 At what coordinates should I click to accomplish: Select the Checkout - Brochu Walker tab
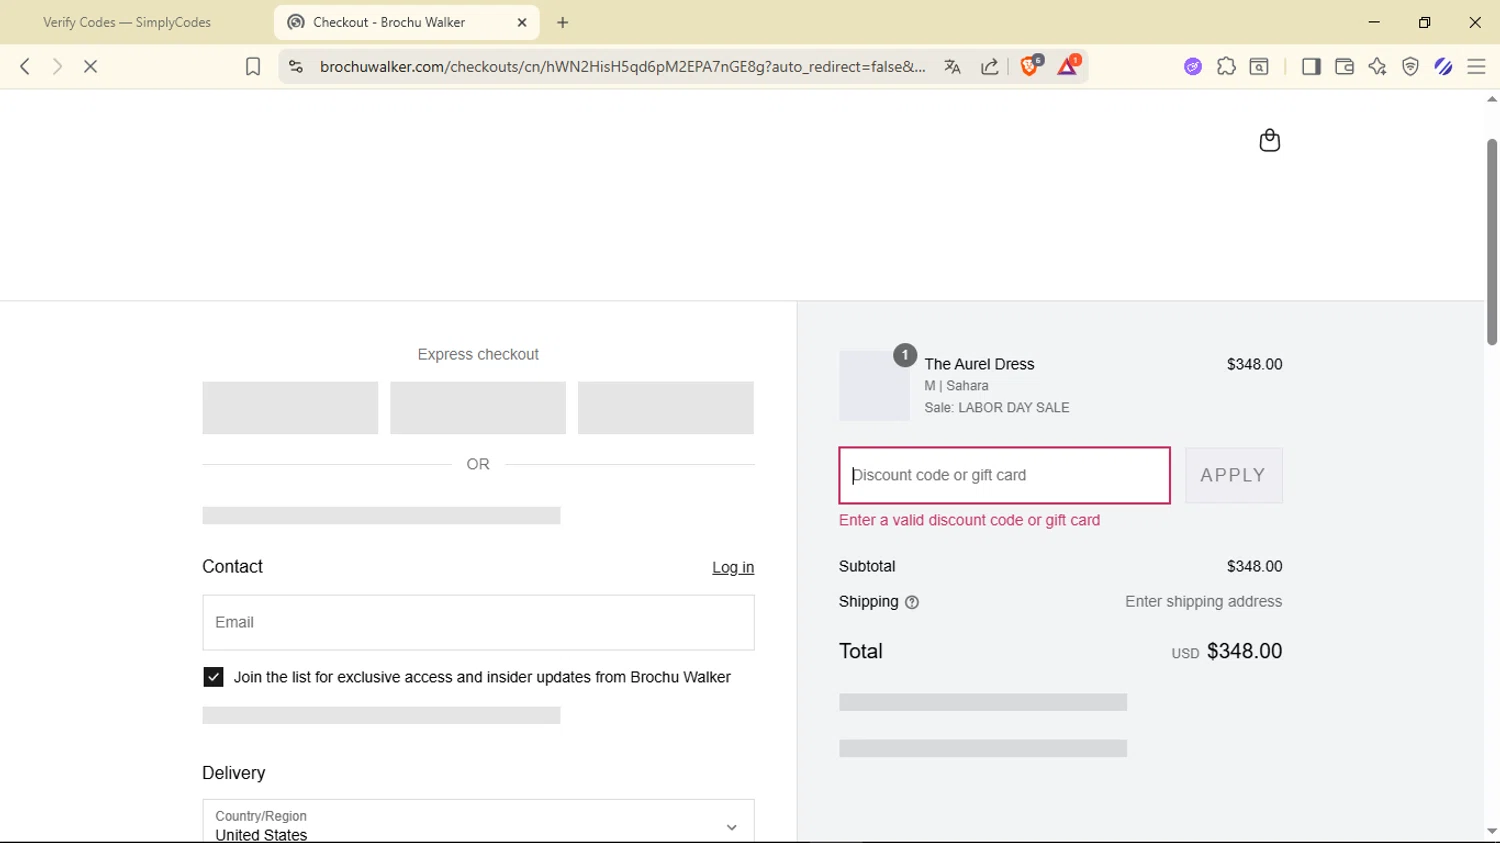point(406,22)
